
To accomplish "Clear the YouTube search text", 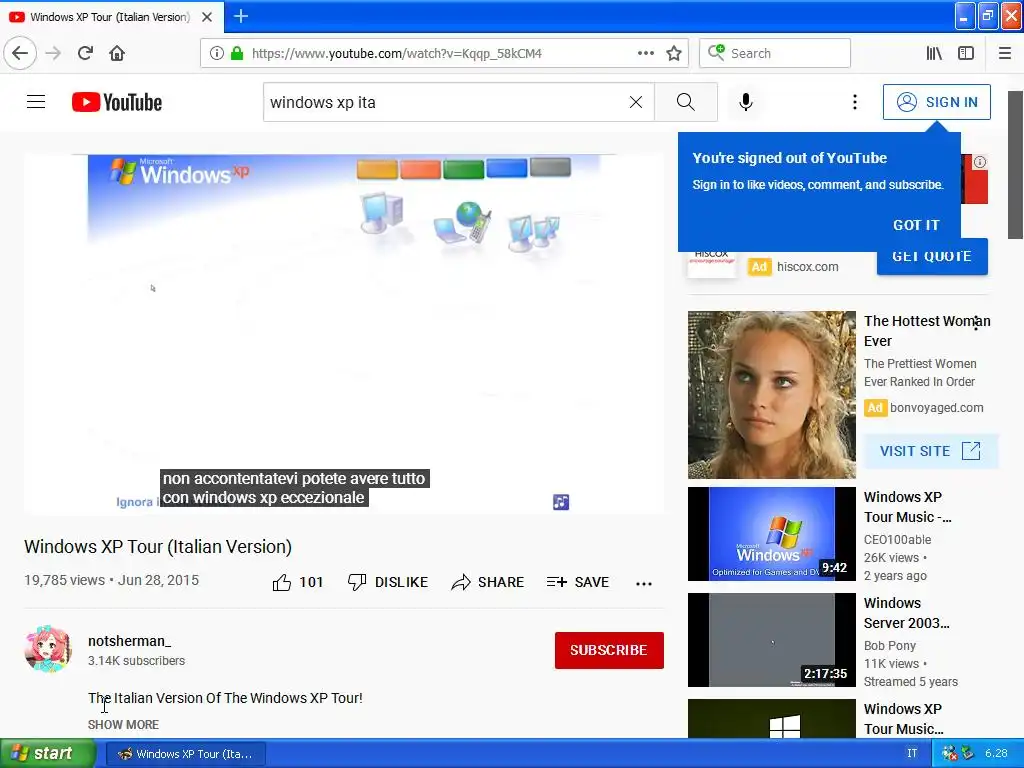I will pos(635,102).
